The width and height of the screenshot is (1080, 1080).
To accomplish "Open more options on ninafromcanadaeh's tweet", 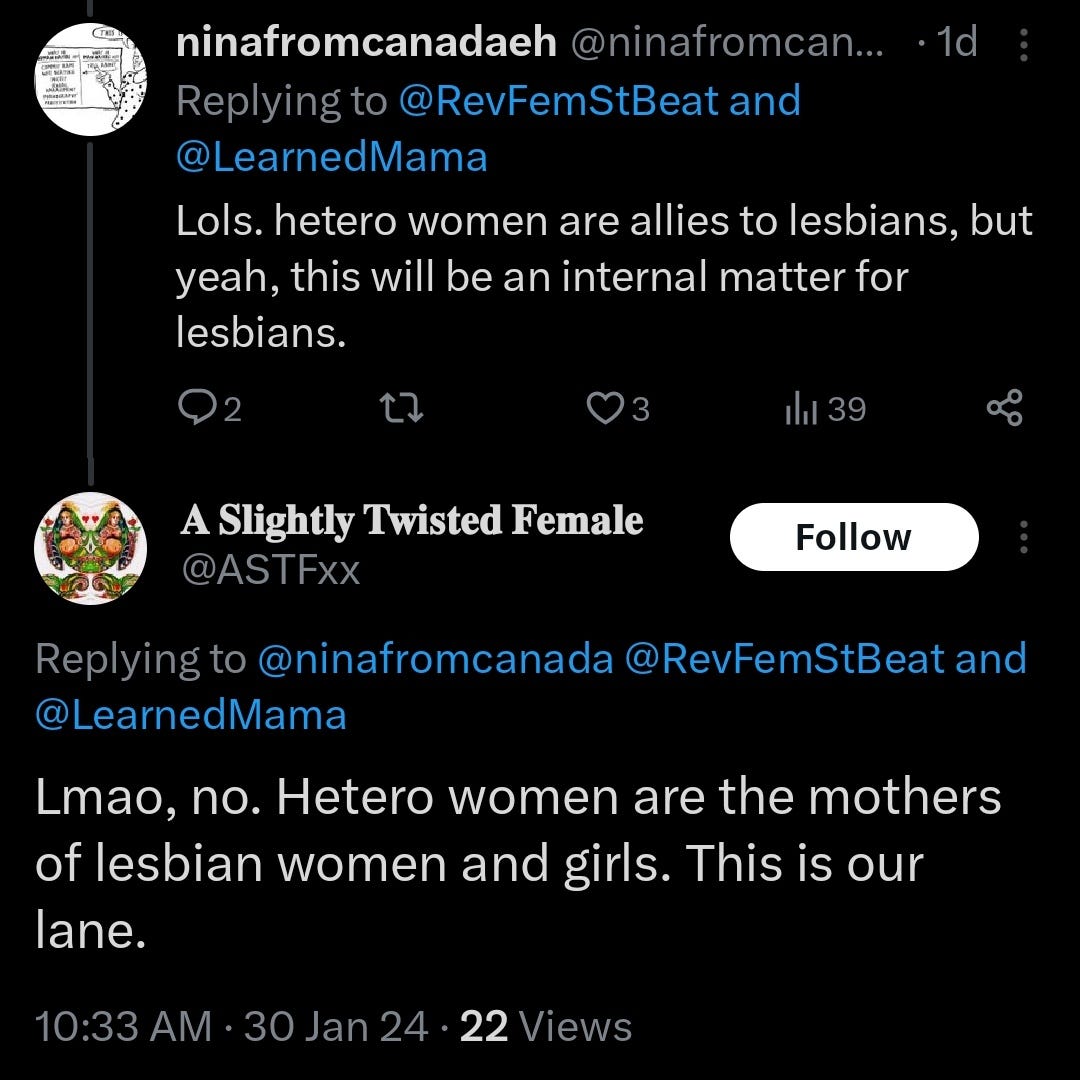I will (1023, 45).
